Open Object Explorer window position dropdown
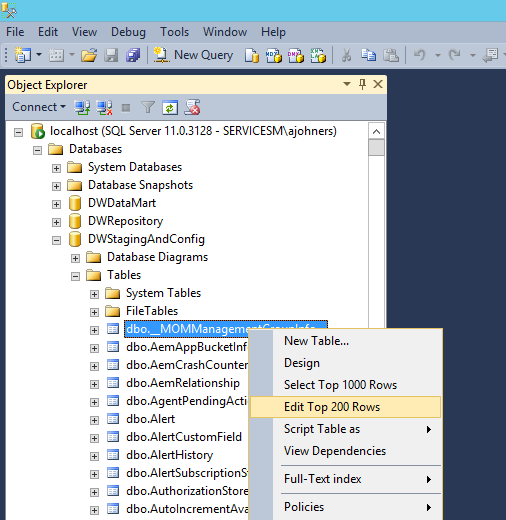Viewport: 506px width, 520px height. 347,84
